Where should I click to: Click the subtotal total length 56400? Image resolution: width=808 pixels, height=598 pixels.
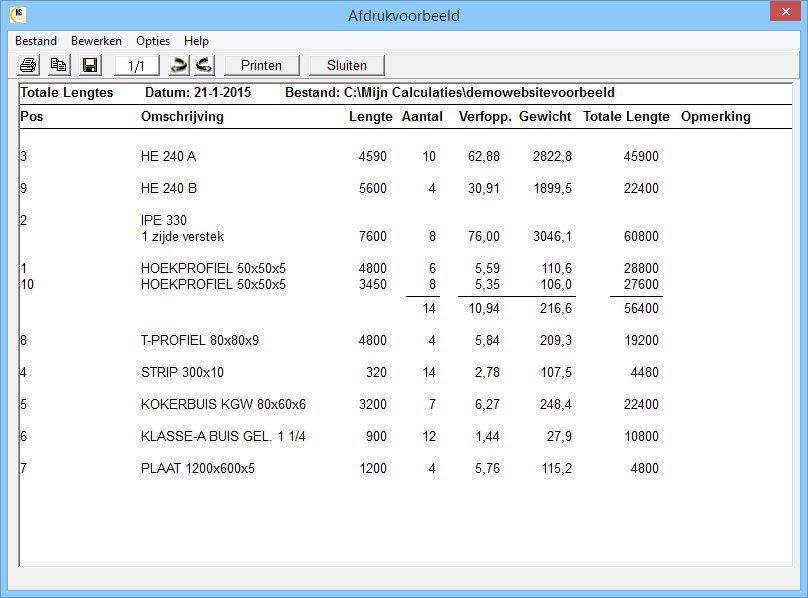641,308
